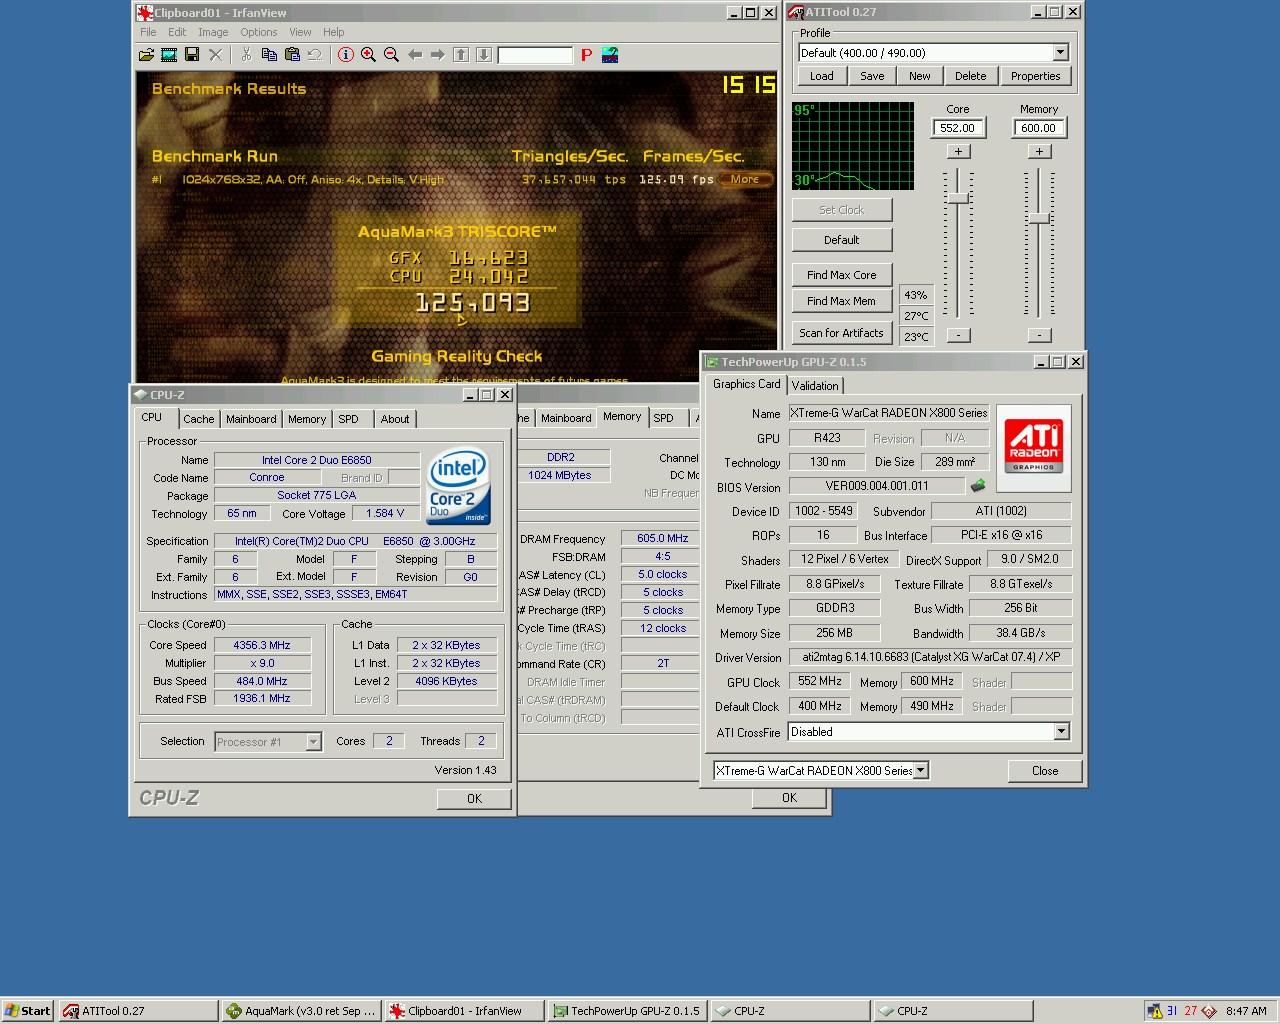Click the Previous page up arrow icon

click(x=461, y=55)
